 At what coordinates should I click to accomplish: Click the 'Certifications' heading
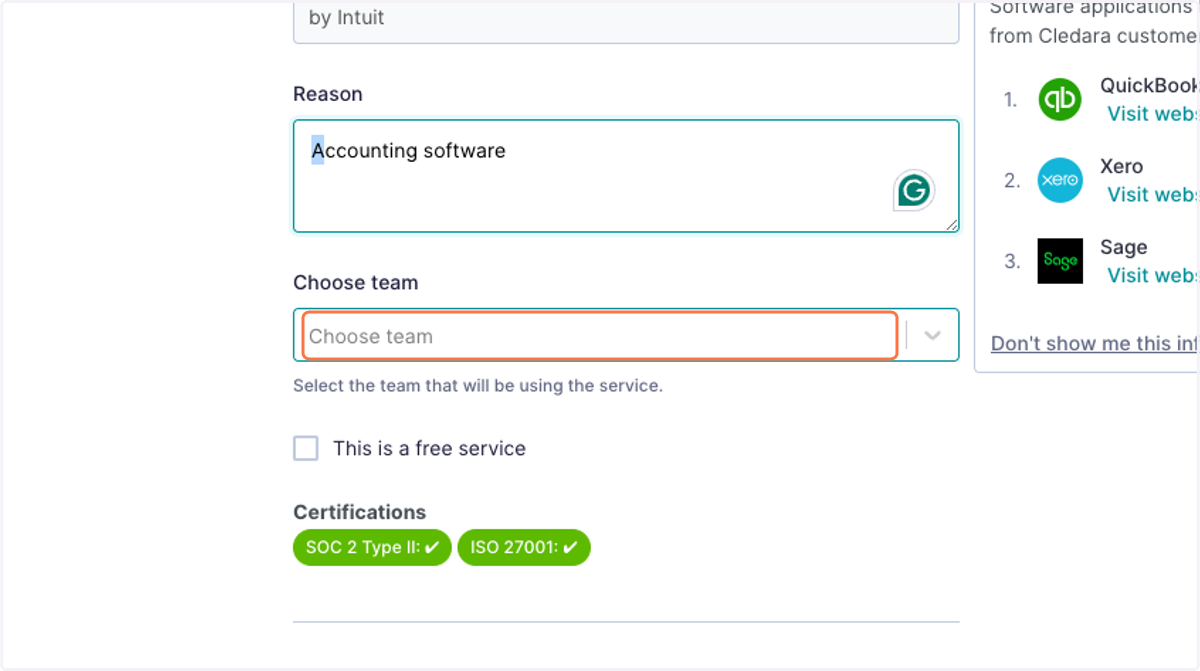359,512
